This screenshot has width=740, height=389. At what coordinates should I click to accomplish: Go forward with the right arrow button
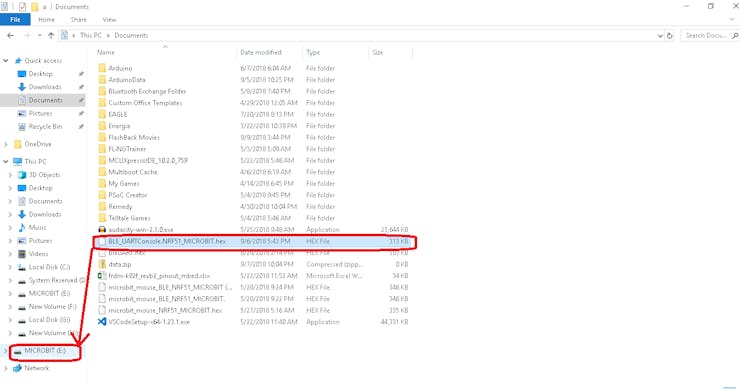click(26, 35)
